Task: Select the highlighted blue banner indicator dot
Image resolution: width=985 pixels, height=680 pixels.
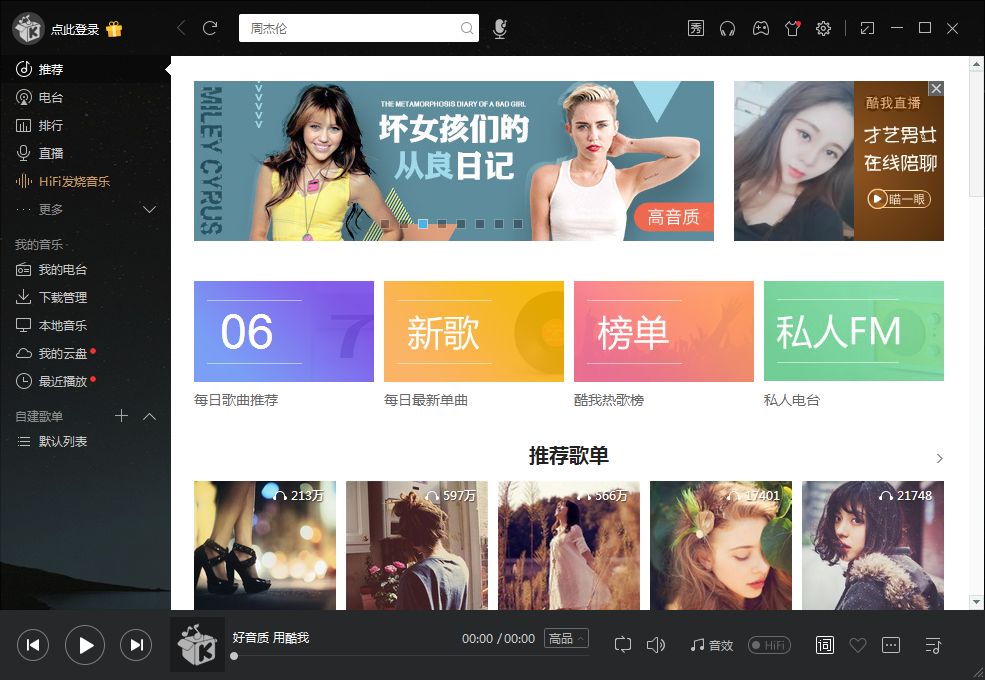Action: point(423,224)
